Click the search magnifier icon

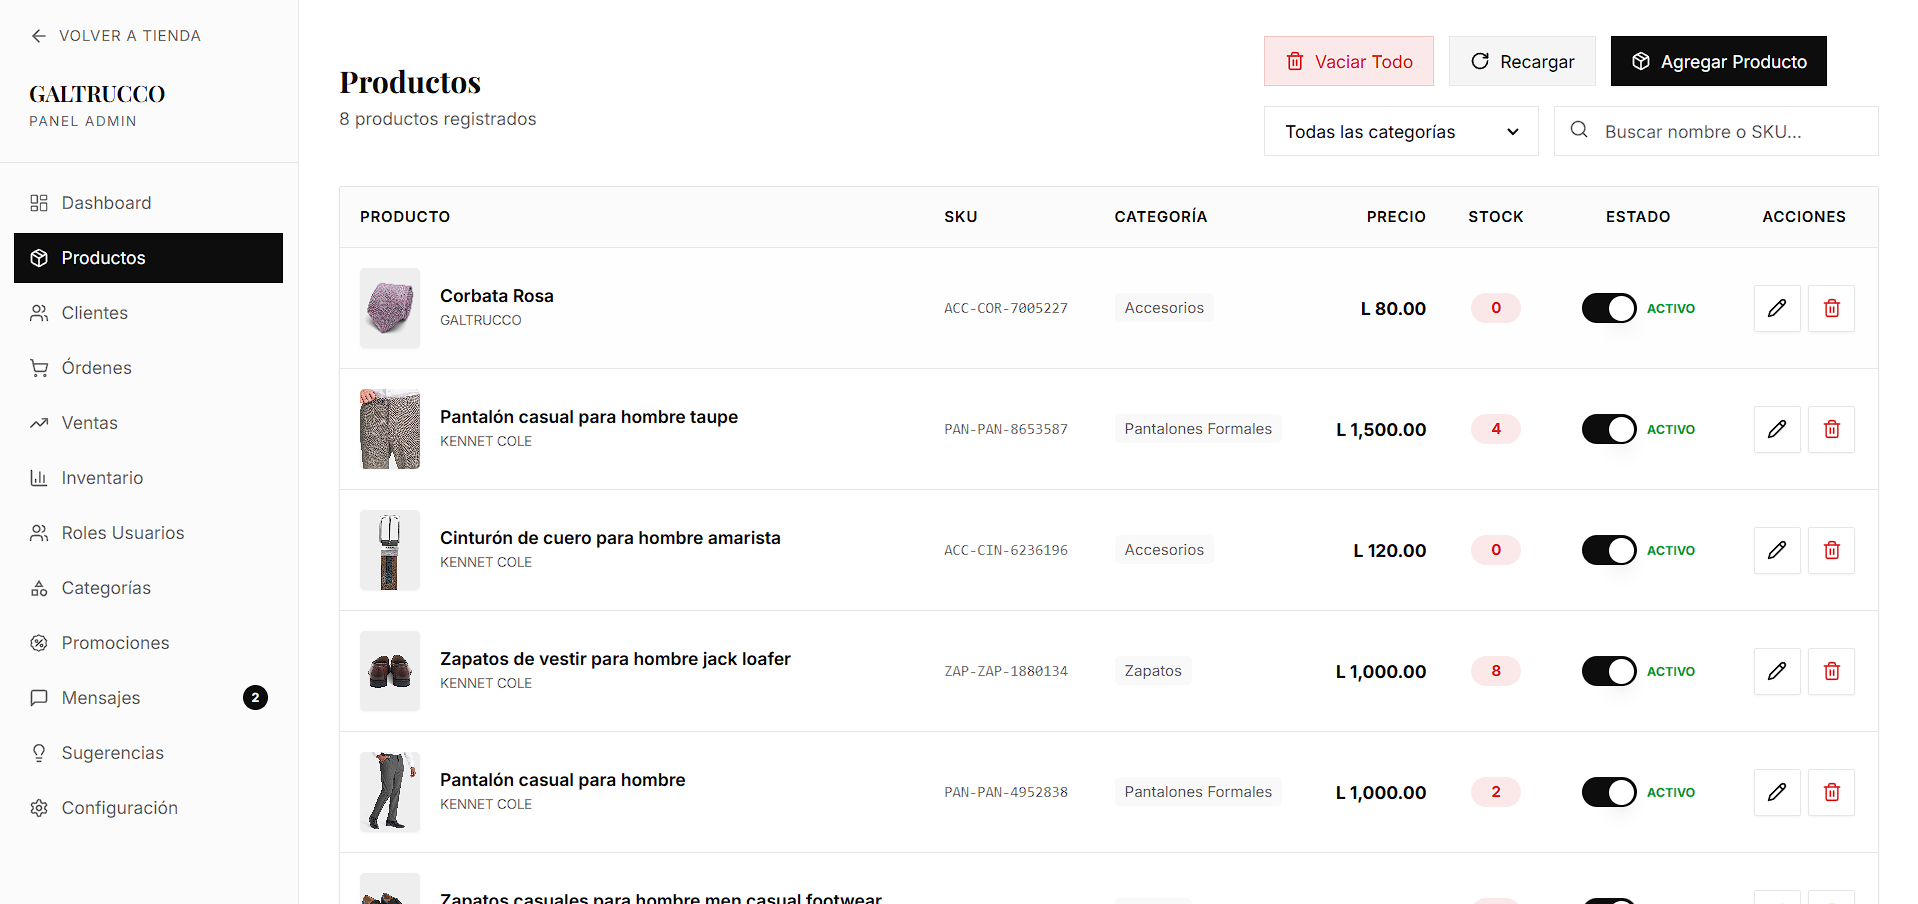[1579, 130]
